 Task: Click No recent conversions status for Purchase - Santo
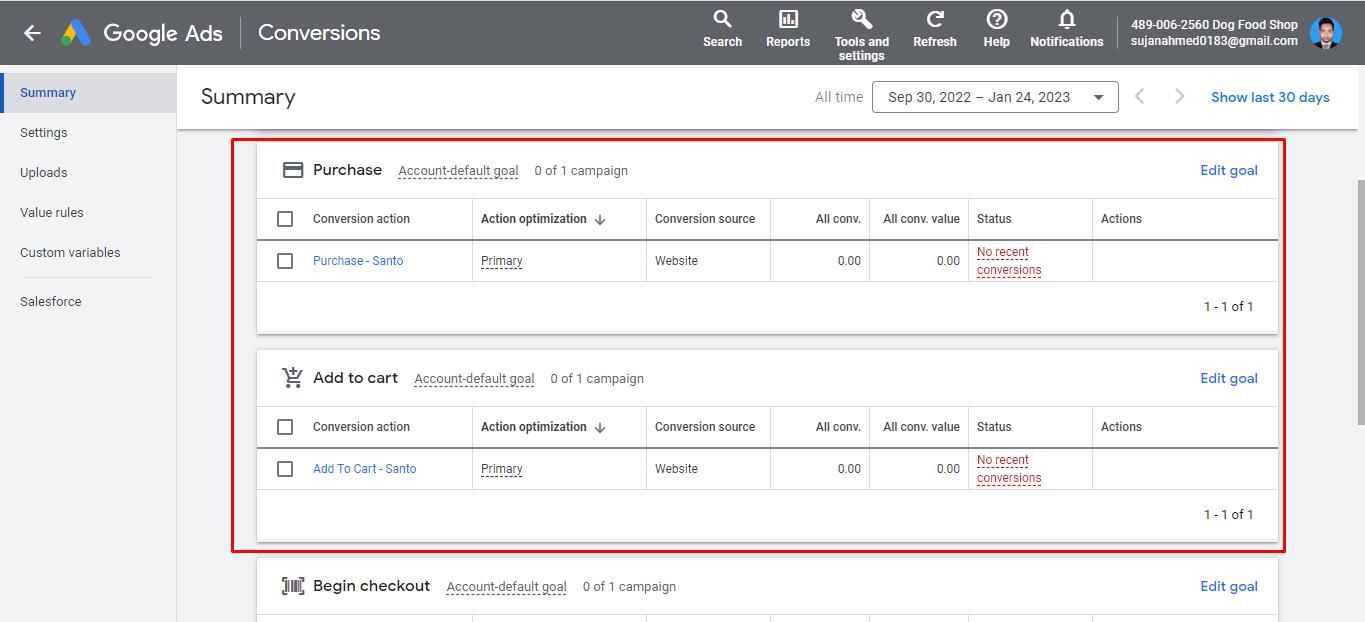(1009, 261)
